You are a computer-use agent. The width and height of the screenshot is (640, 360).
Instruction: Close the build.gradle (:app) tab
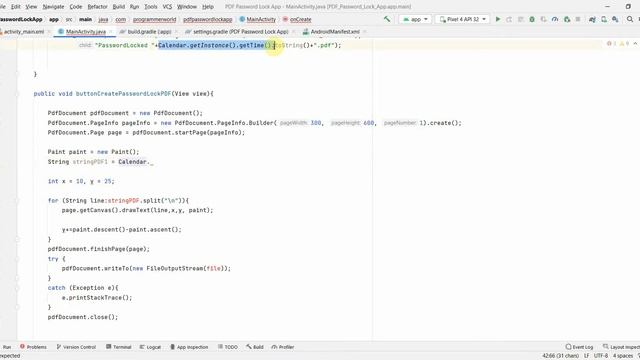point(176,31)
